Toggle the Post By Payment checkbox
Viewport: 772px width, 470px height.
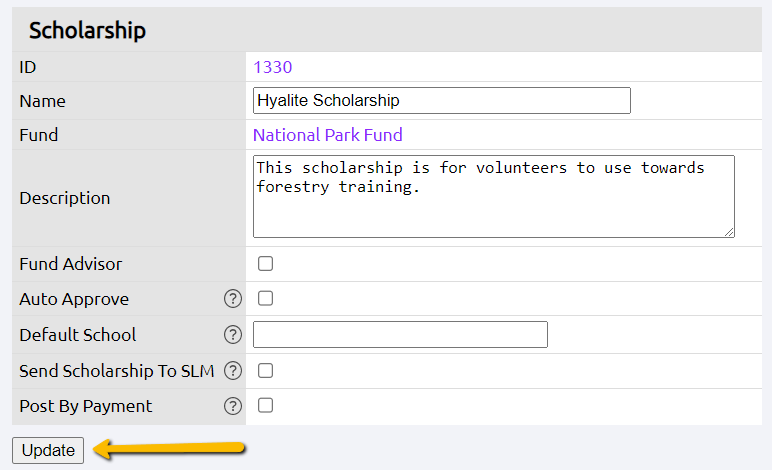pos(265,406)
